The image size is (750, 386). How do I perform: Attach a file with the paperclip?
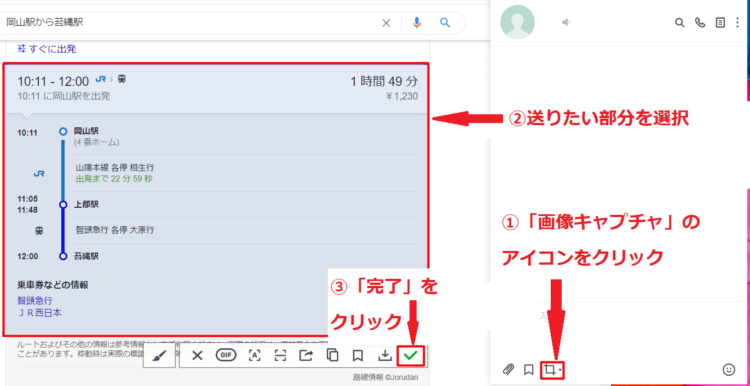pyautogui.click(x=508, y=369)
